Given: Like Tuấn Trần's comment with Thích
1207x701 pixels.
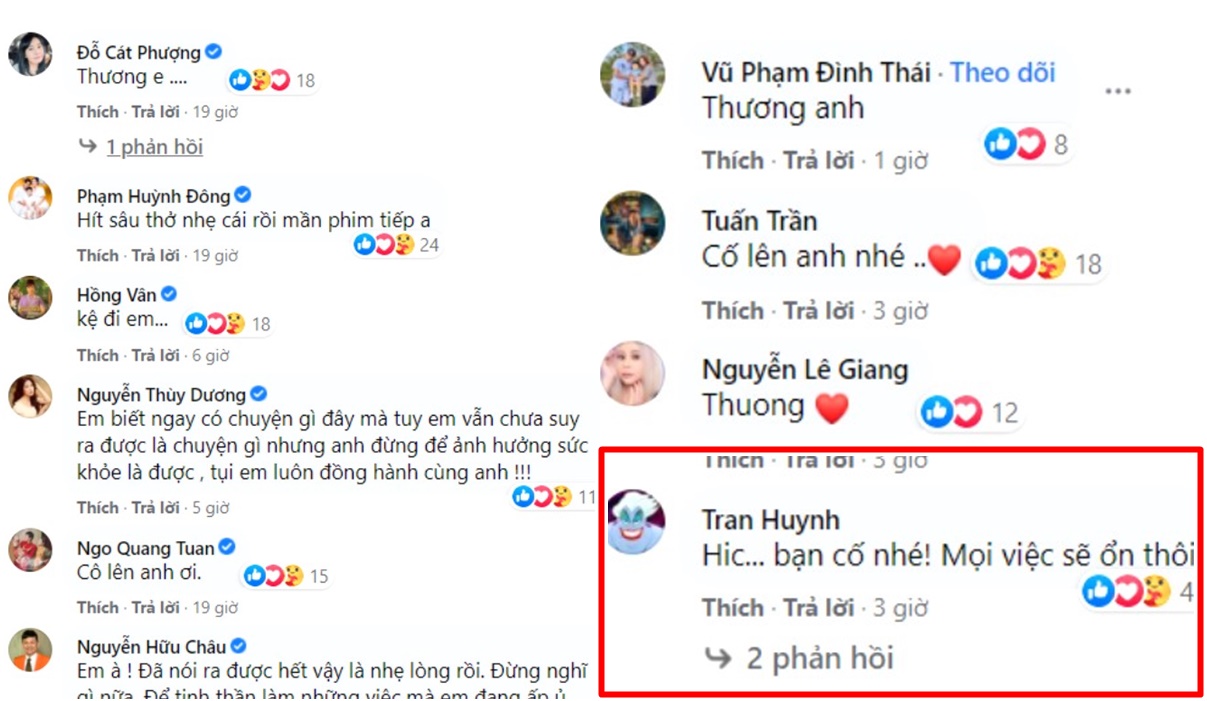Looking at the screenshot, I should pos(733,311).
